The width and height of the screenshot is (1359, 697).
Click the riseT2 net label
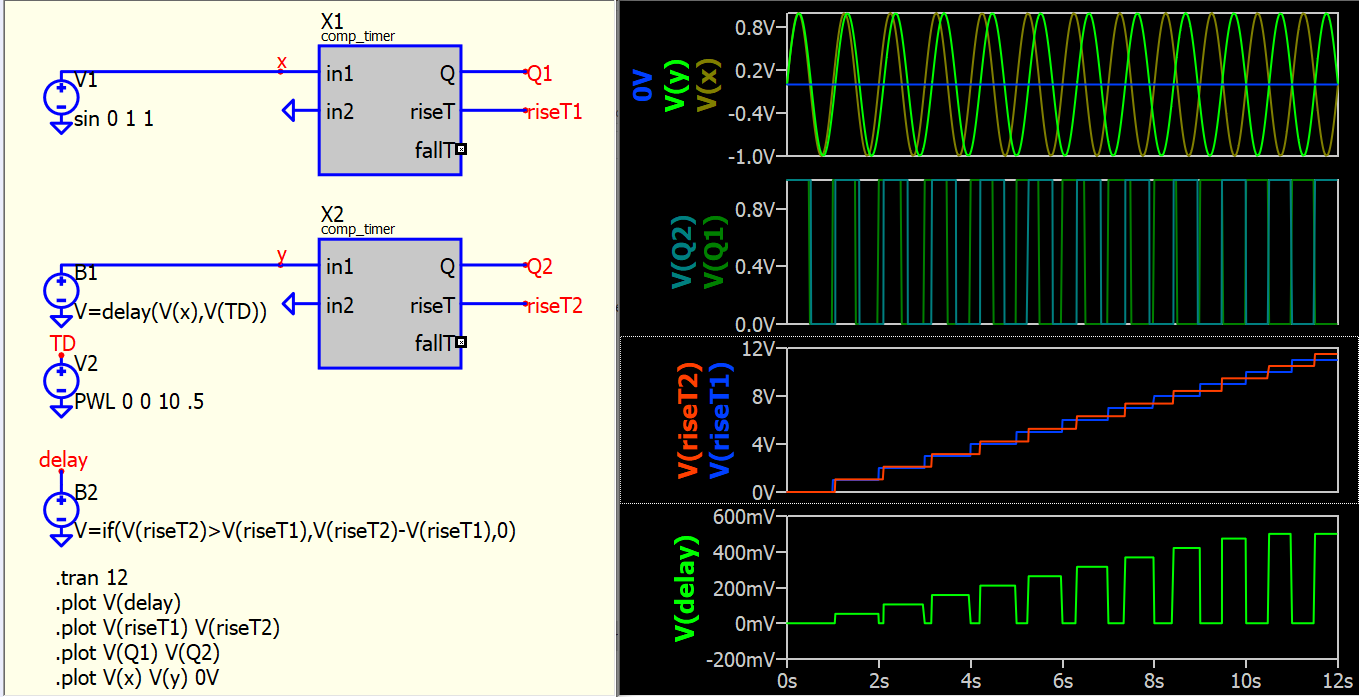coord(555,305)
